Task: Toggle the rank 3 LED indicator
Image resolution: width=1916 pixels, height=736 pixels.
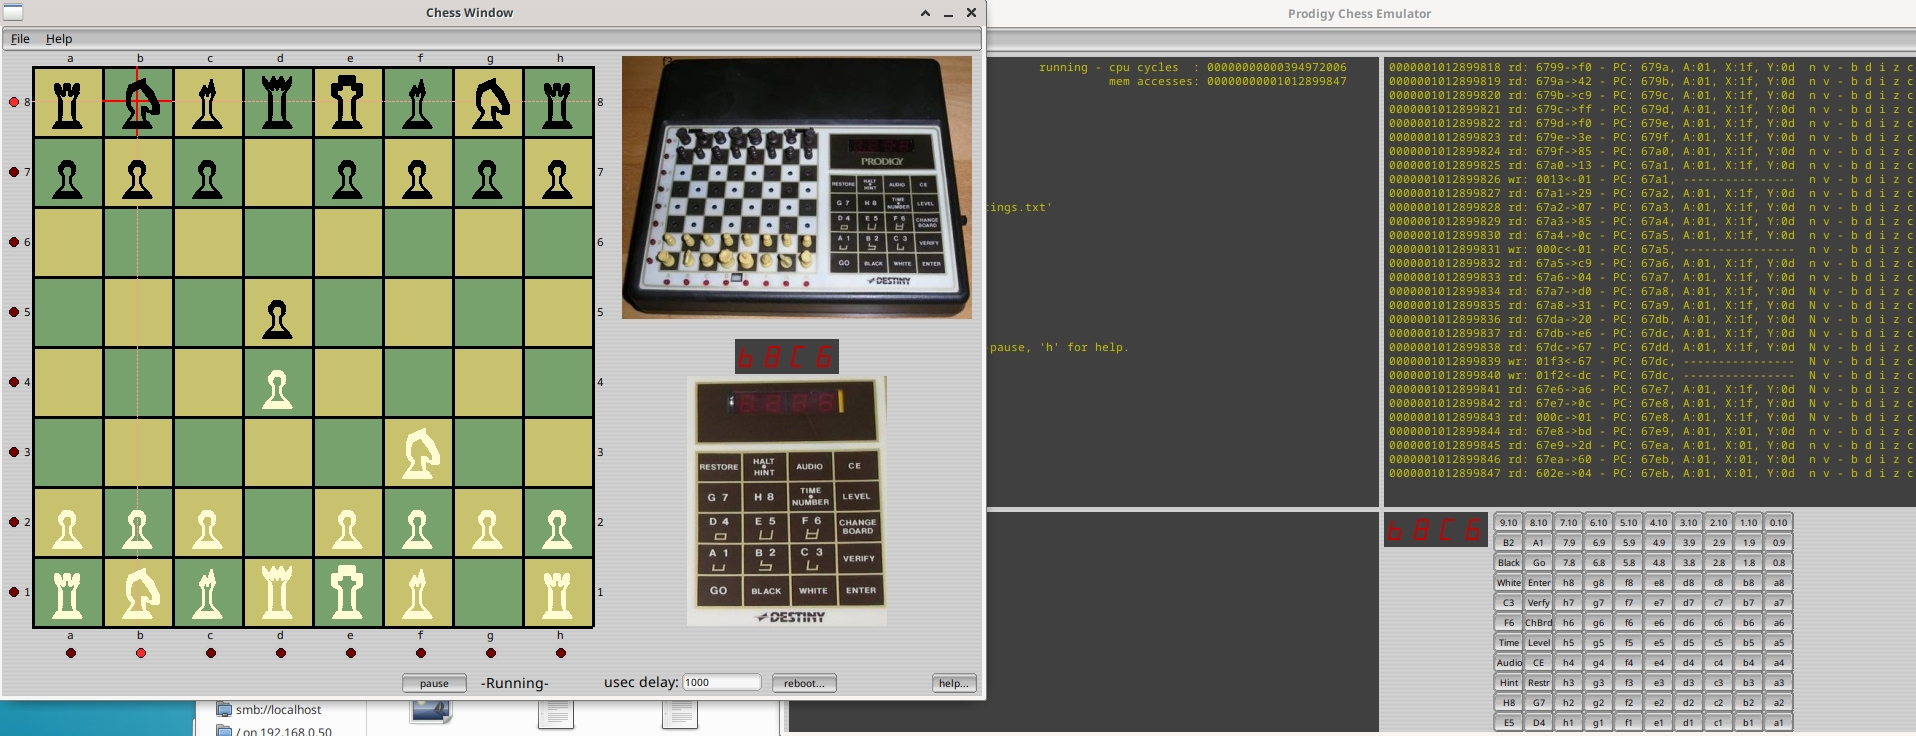Action: click(x=14, y=452)
